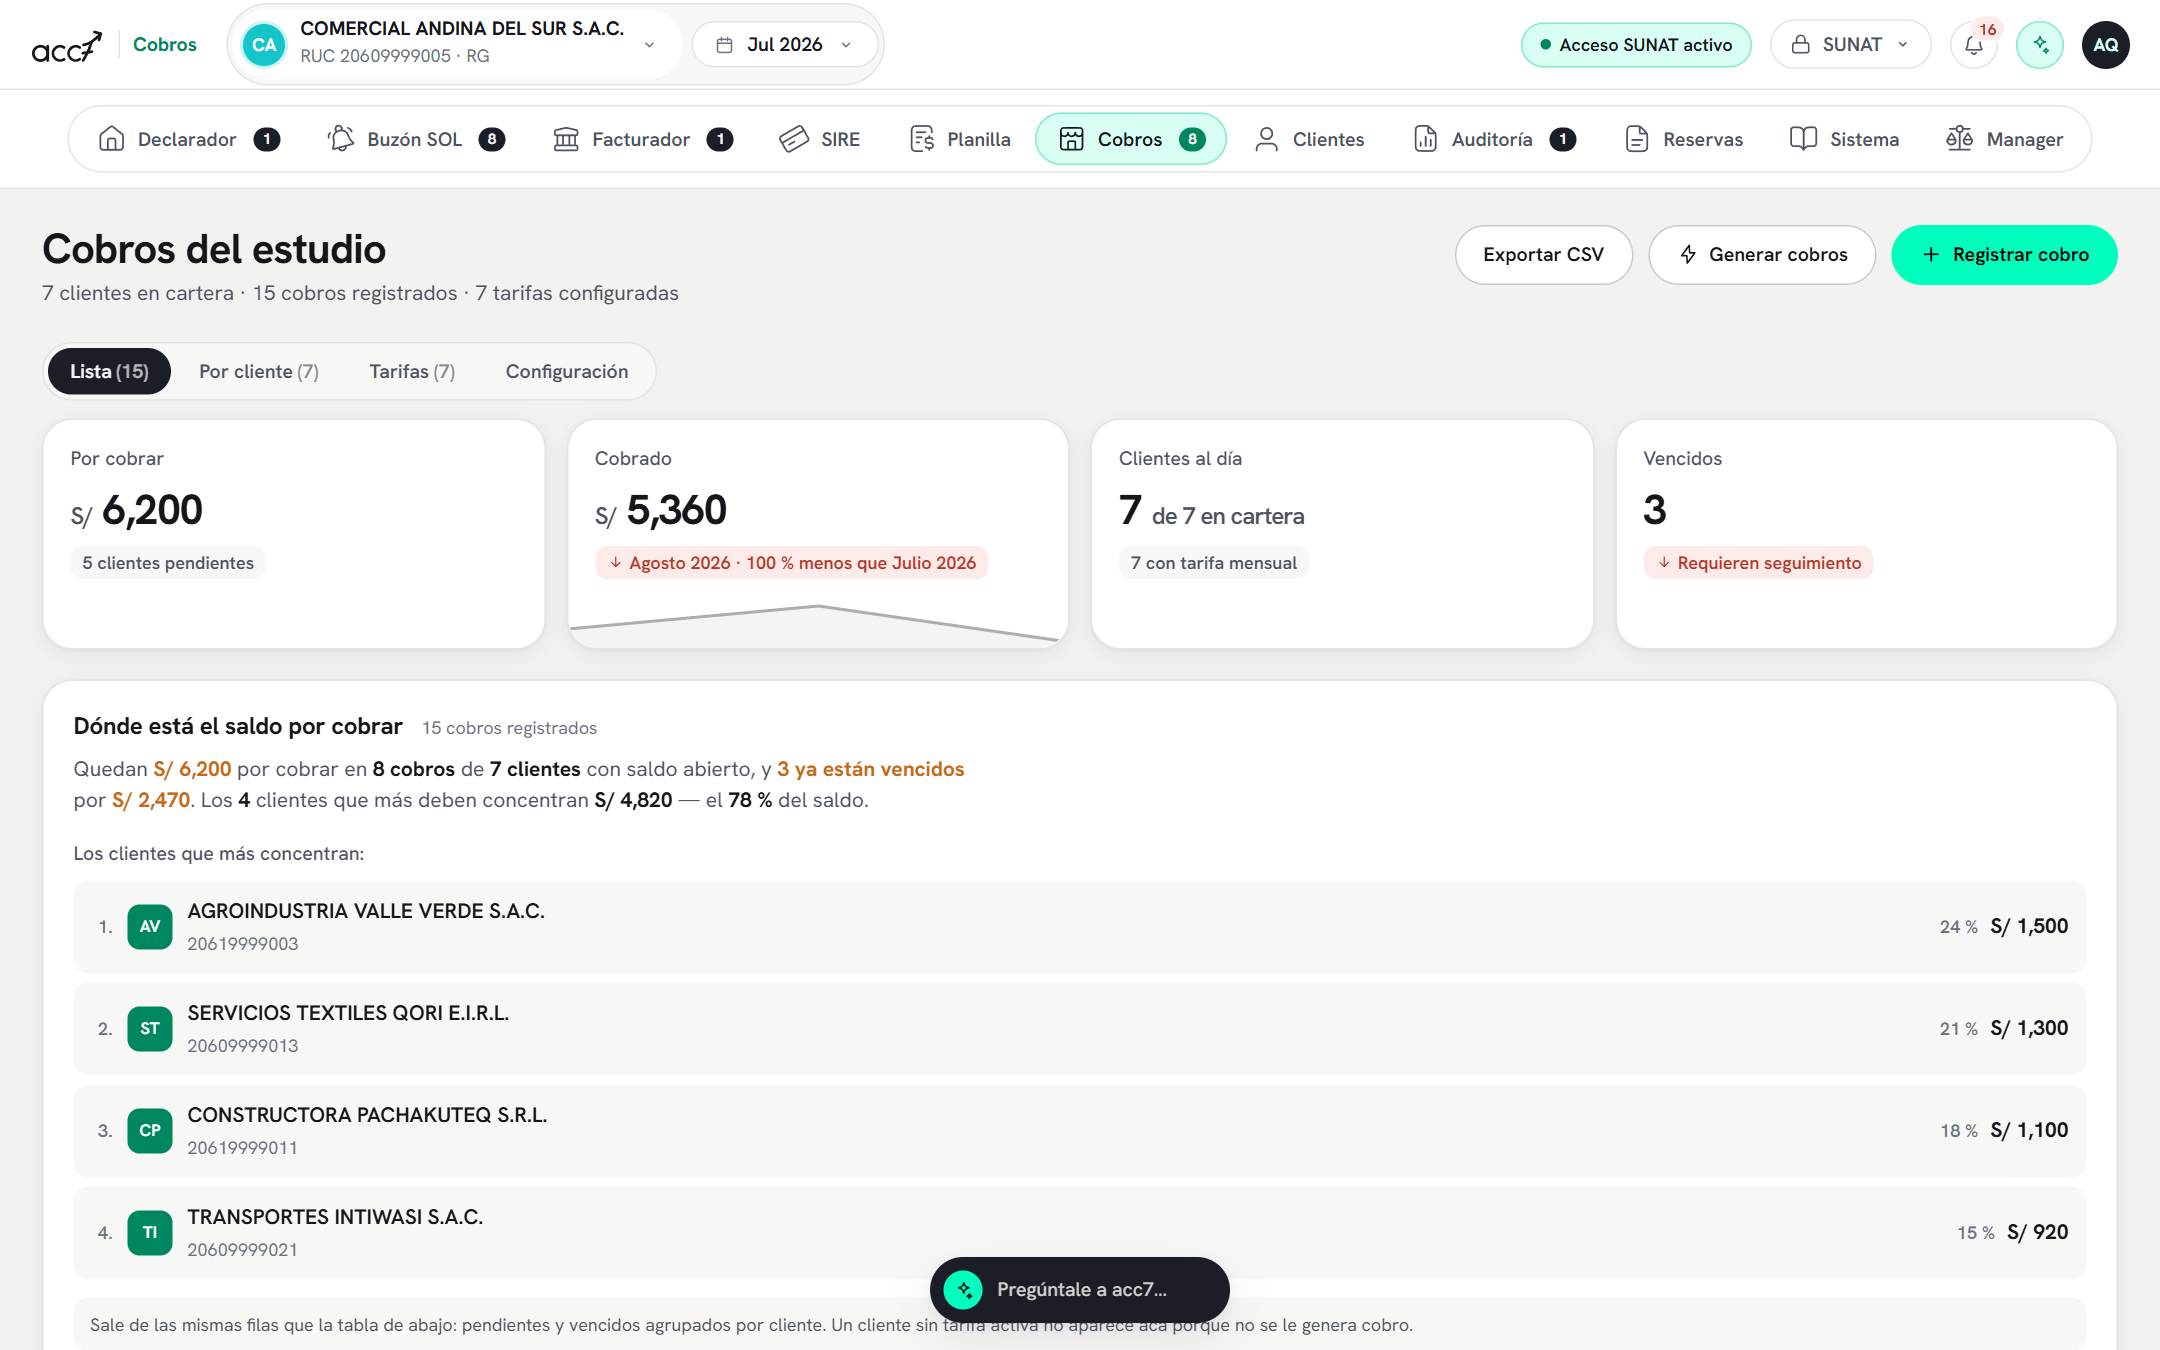Open the SIRE module
This screenshot has width=2160, height=1350.
click(819, 139)
